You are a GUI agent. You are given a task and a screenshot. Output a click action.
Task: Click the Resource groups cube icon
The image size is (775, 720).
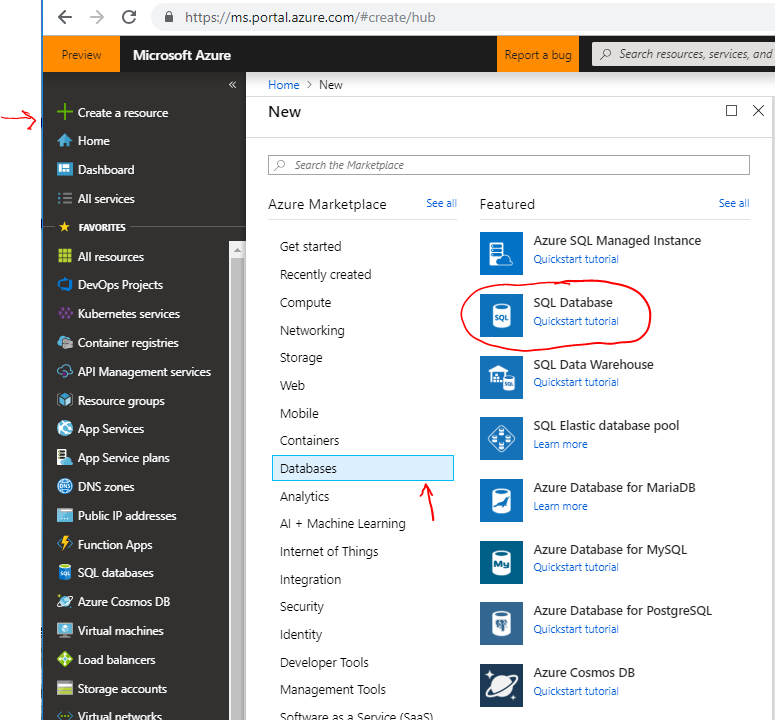[65, 400]
